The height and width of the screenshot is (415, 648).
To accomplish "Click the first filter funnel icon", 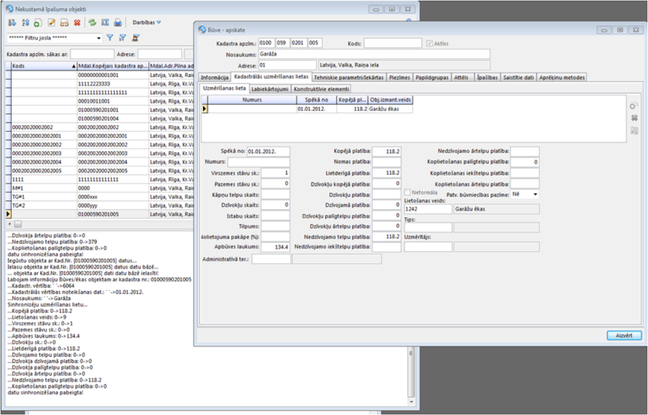I will (110, 38).
